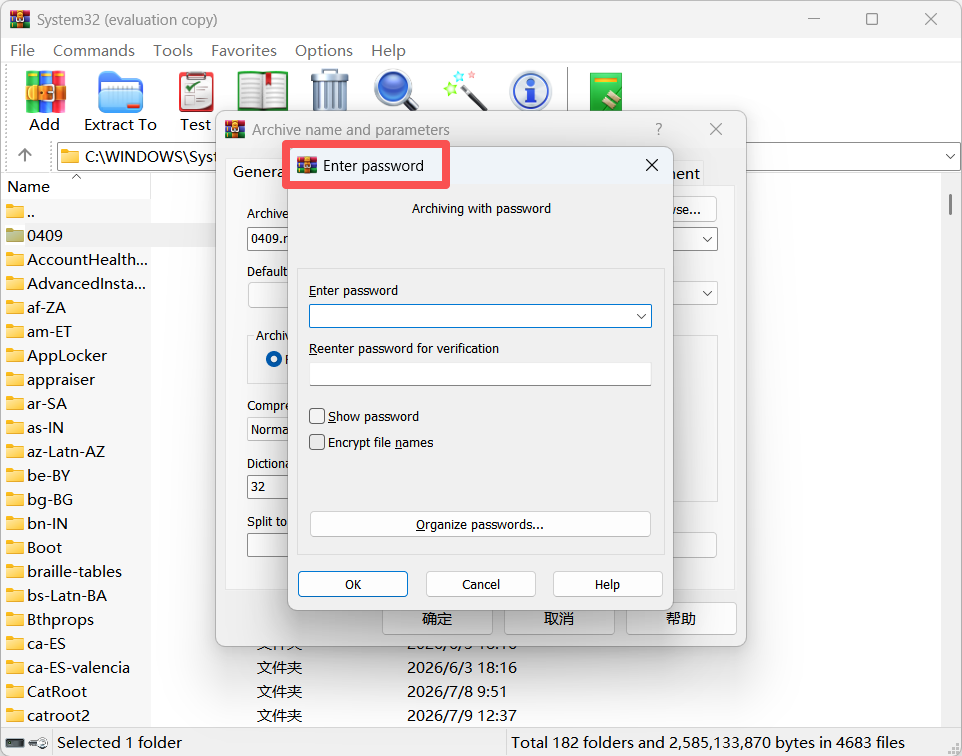Screen dimensions: 962x756
Task: Click the question mark in Archive parameters dialog
Action: click(658, 129)
